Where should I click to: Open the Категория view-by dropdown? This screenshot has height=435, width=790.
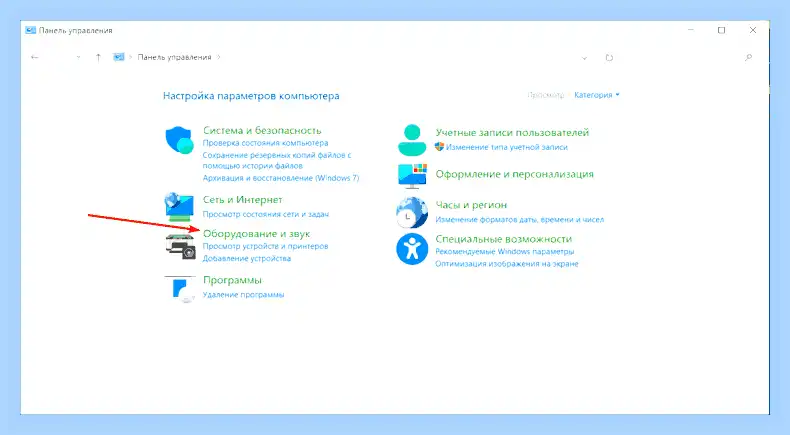(x=597, y=95)
